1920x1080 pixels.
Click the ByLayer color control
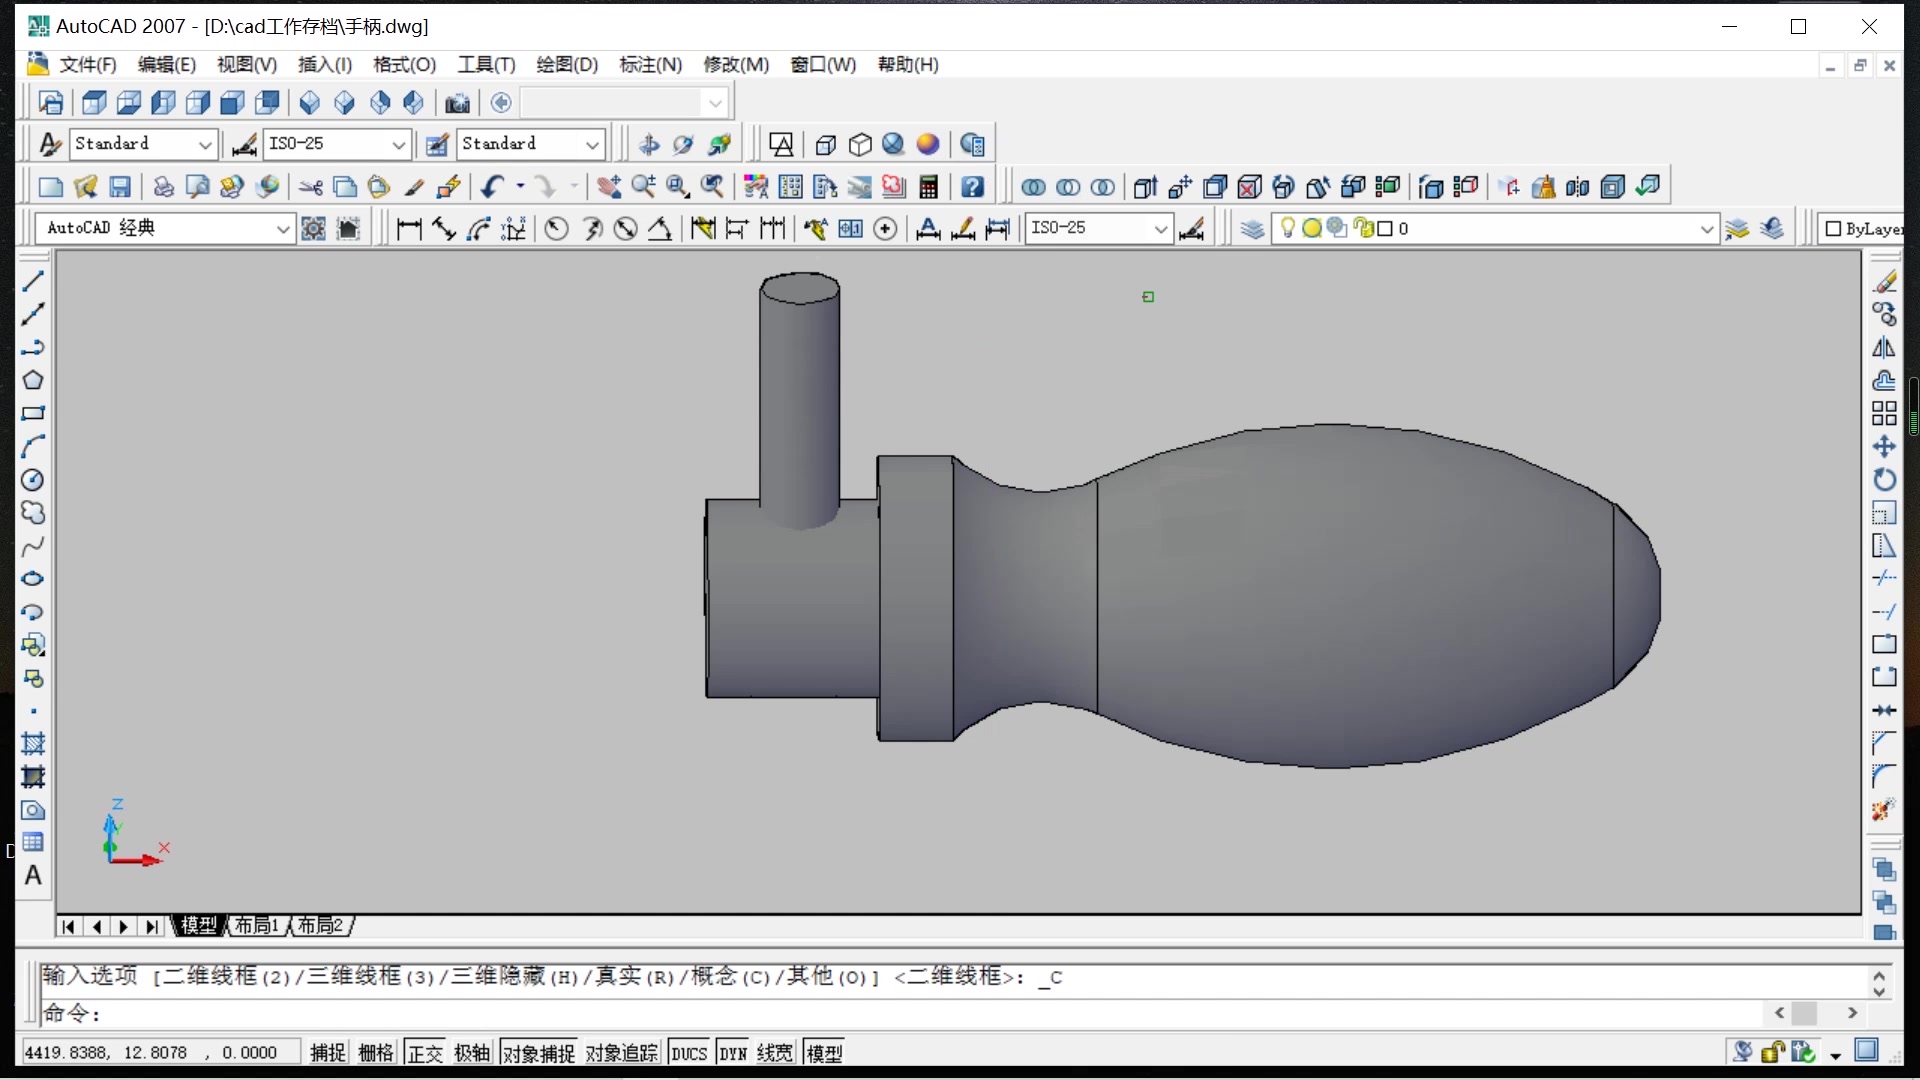point(1864,229)
